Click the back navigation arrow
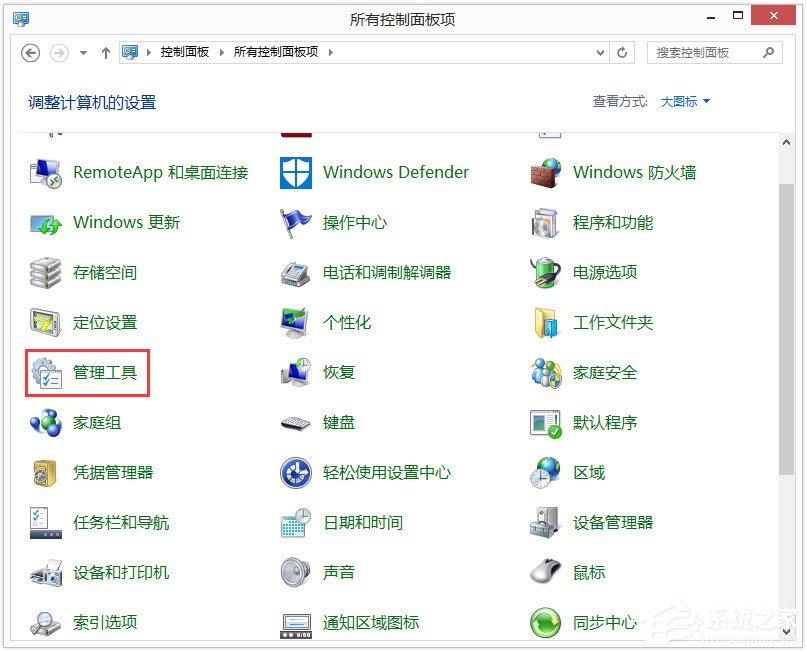This screenshot has height=652, width=807. pos(30,52)
